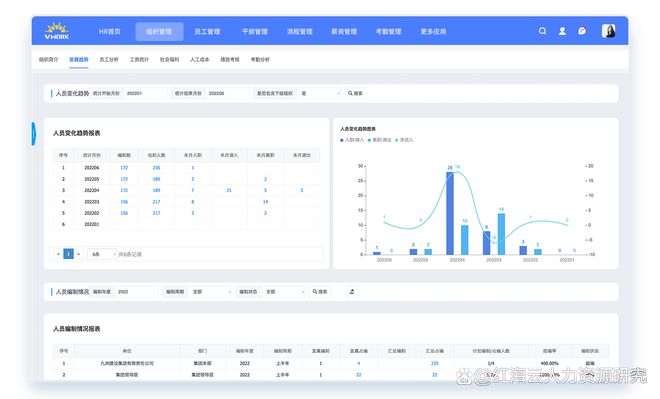This screenshot has width=660, height=399.
Task: Click the 统计月份 column header
Action: pos(92,155)
